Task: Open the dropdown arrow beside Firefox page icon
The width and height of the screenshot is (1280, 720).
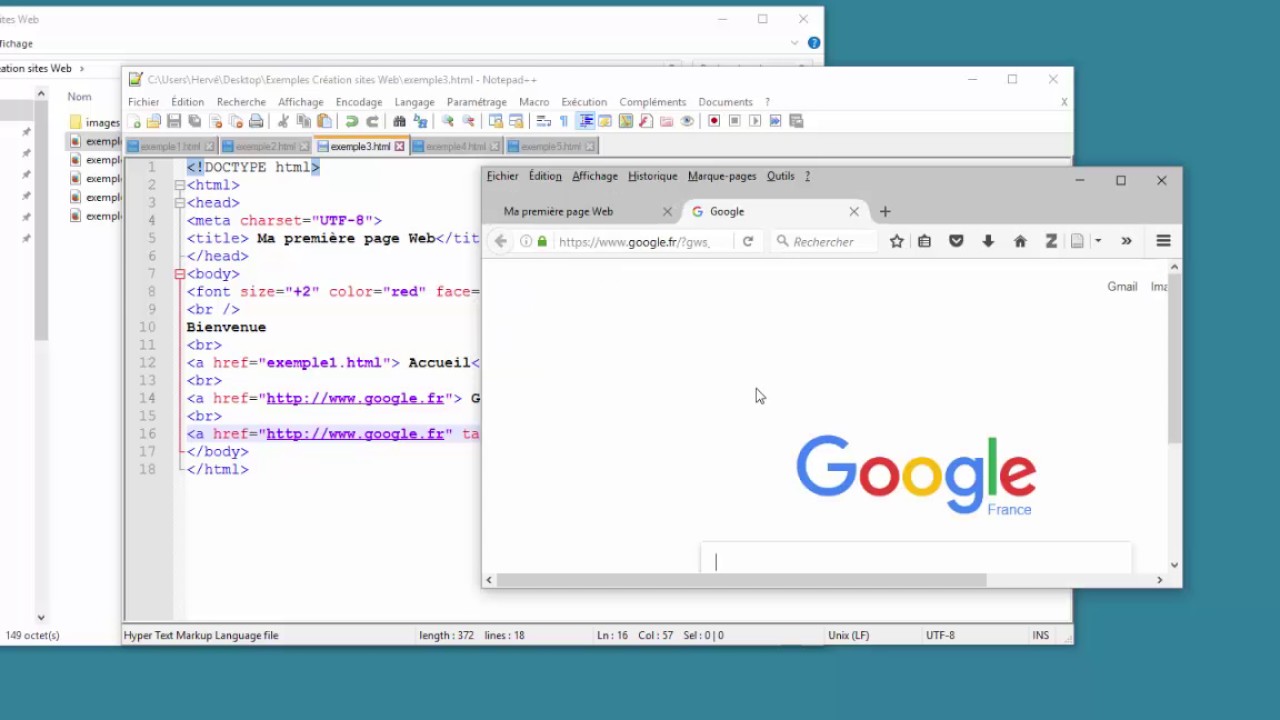Action: coord(1098,241)
